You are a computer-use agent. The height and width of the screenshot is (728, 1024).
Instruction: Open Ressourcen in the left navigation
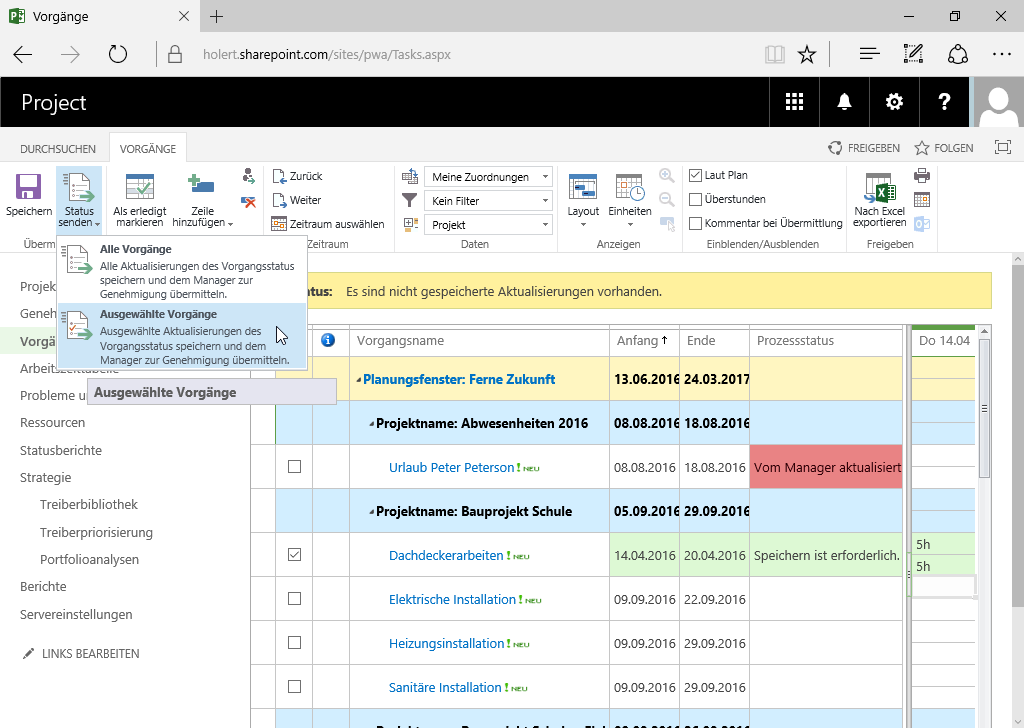pyautogui.click(x=52, y=422)
